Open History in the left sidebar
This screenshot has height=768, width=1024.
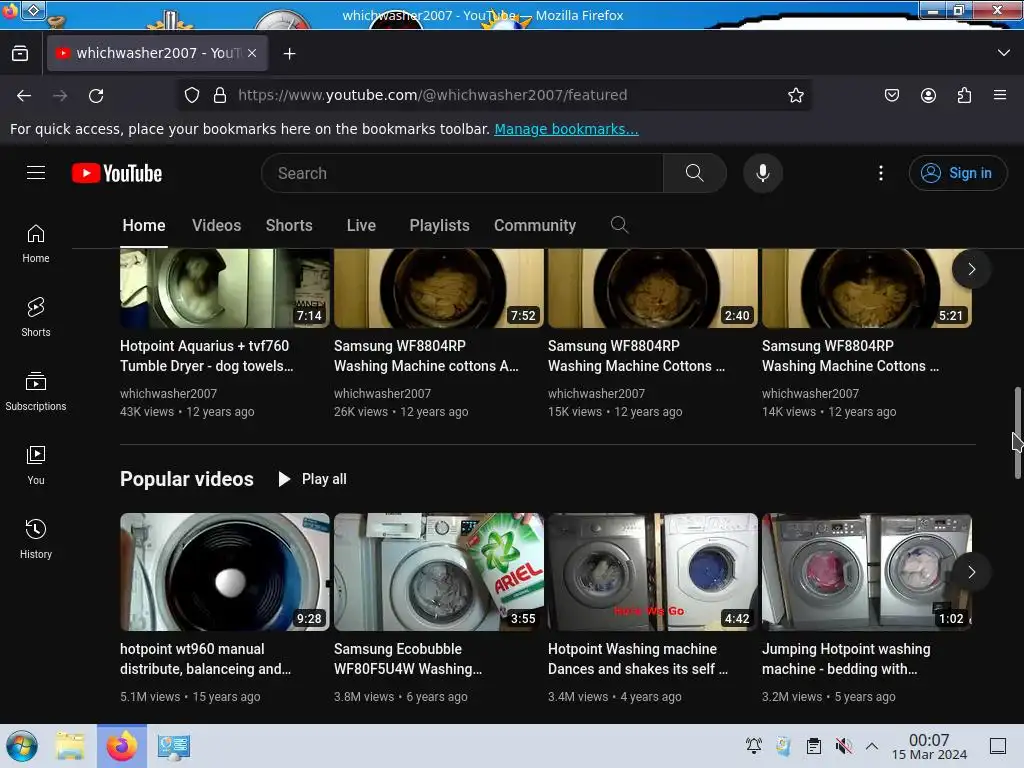[x=36, y=539]
